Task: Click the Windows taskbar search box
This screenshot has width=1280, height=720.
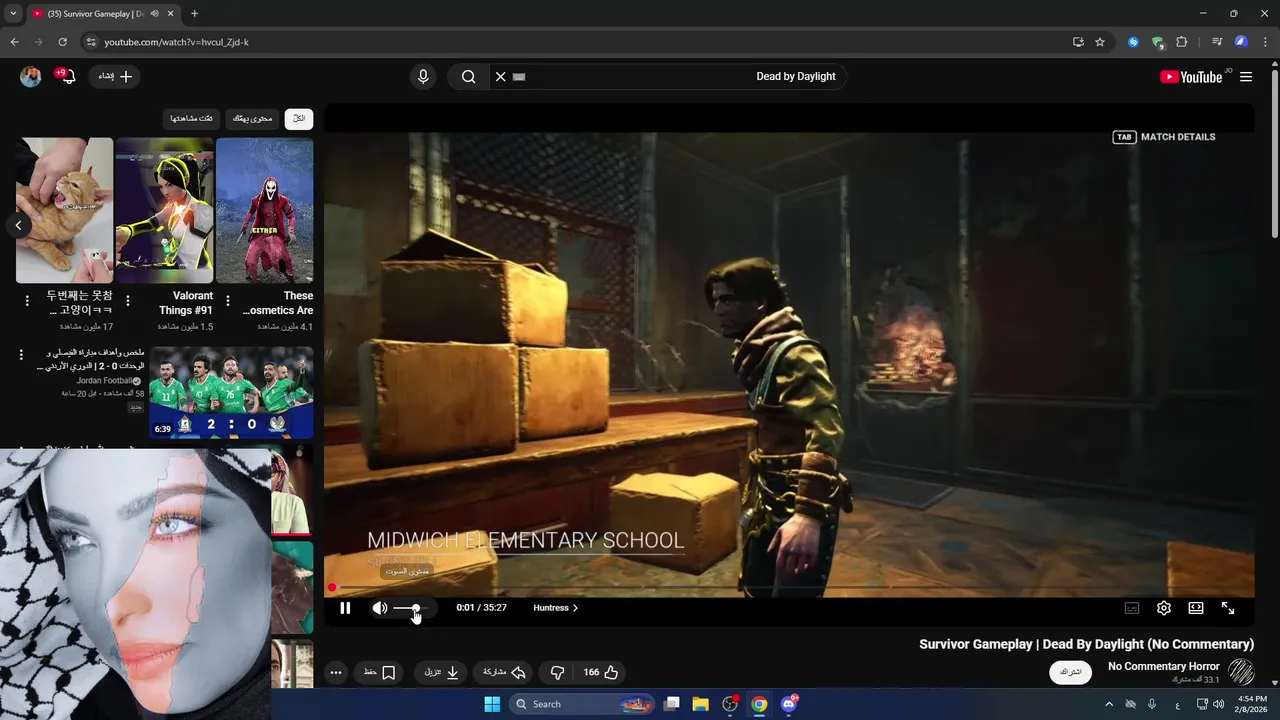Action: tap(582, 704)
